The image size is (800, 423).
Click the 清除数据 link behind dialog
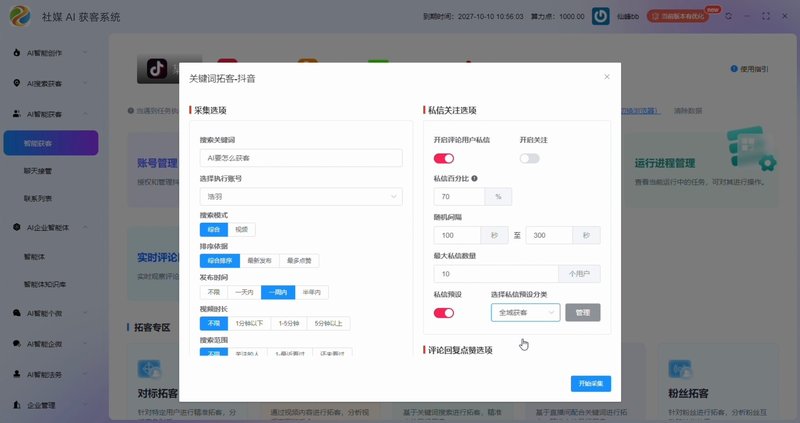[688, 110]
